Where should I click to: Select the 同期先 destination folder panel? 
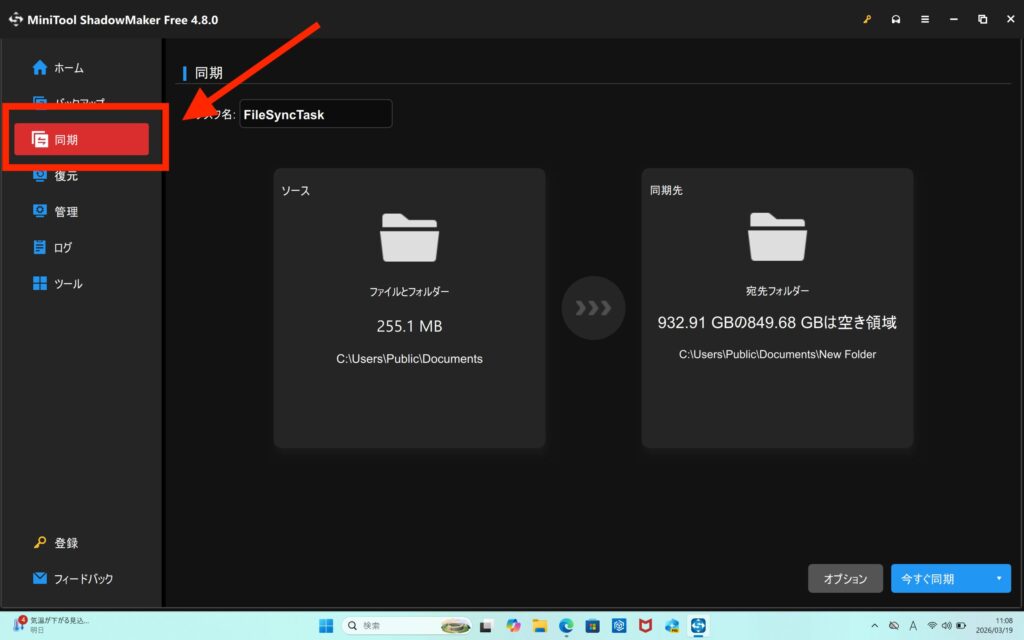777,308
